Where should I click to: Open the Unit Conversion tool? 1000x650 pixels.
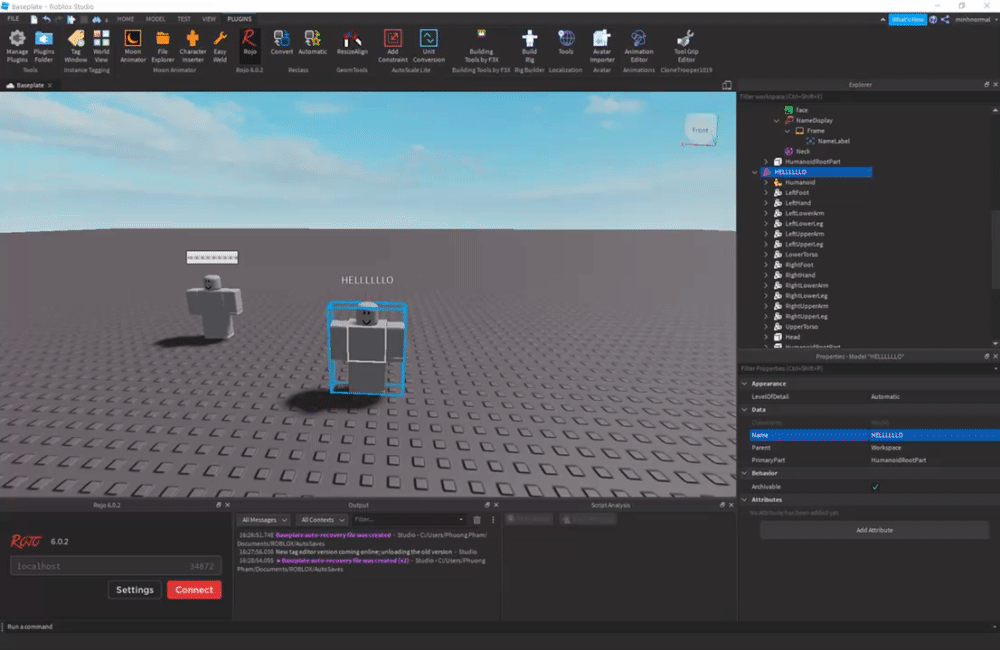coord(429,46)
